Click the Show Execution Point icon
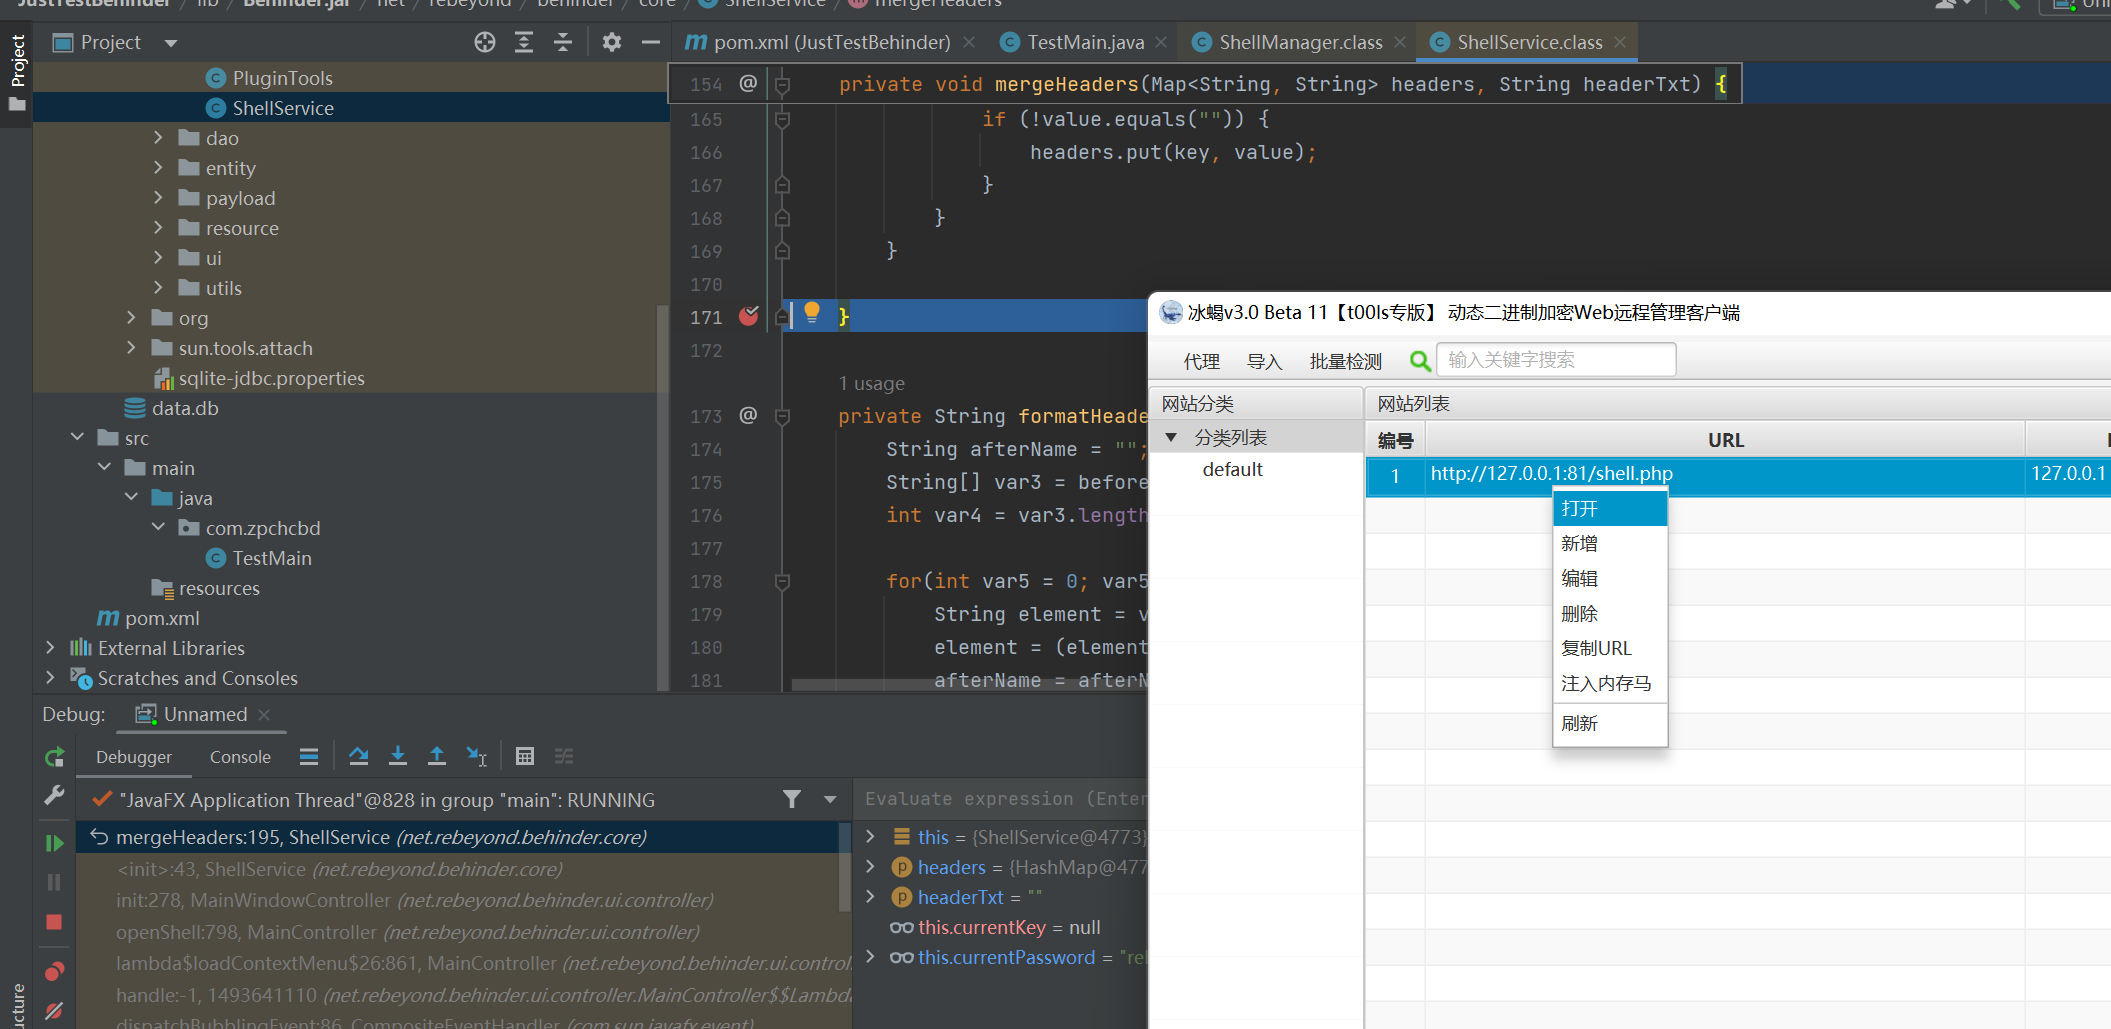This screenshot has height=1029, width=2111. coord(309,756)
